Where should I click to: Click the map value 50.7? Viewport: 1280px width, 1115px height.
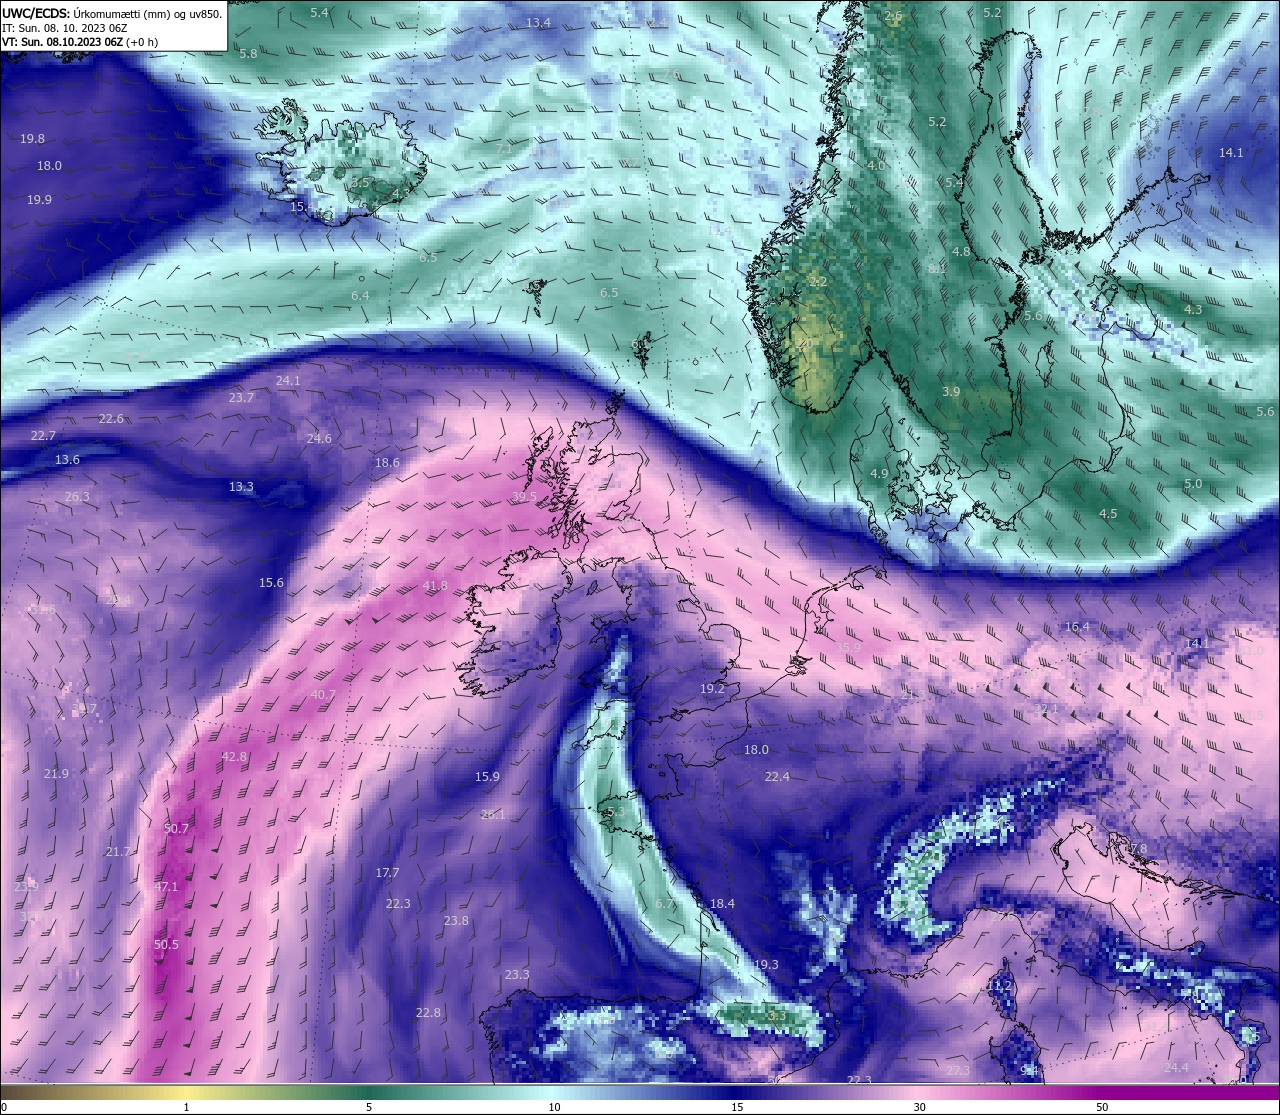point(176,829)
